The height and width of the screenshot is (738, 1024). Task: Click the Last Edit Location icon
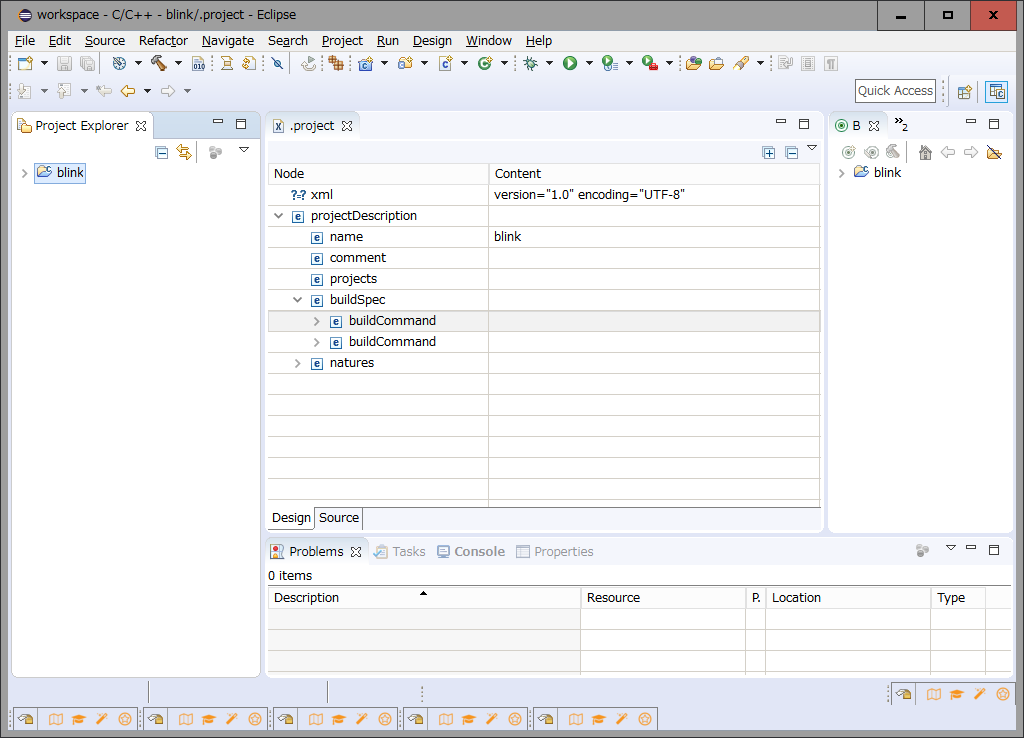[x=104, y=91]
